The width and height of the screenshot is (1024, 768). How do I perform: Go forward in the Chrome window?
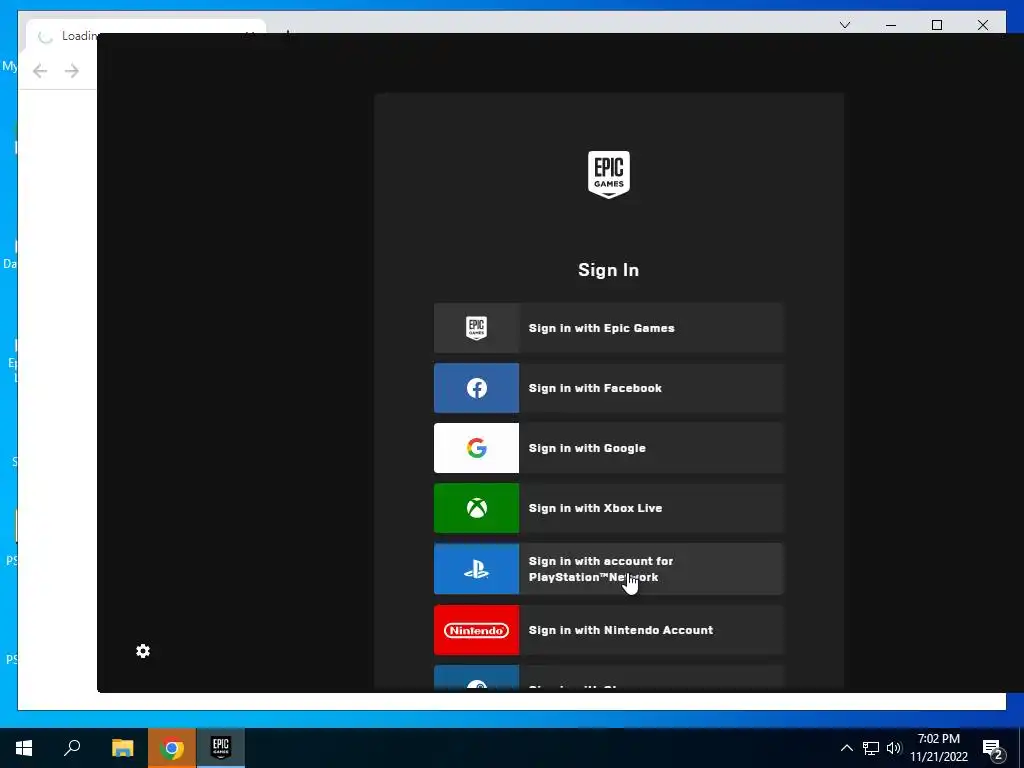tap(72, 71)
